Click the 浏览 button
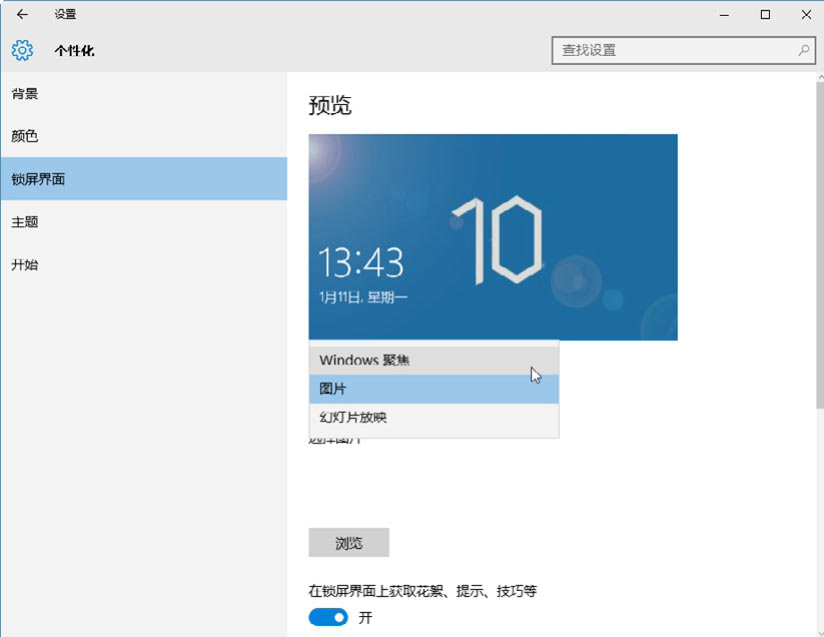Screen dimensions: 824x637 348,543
